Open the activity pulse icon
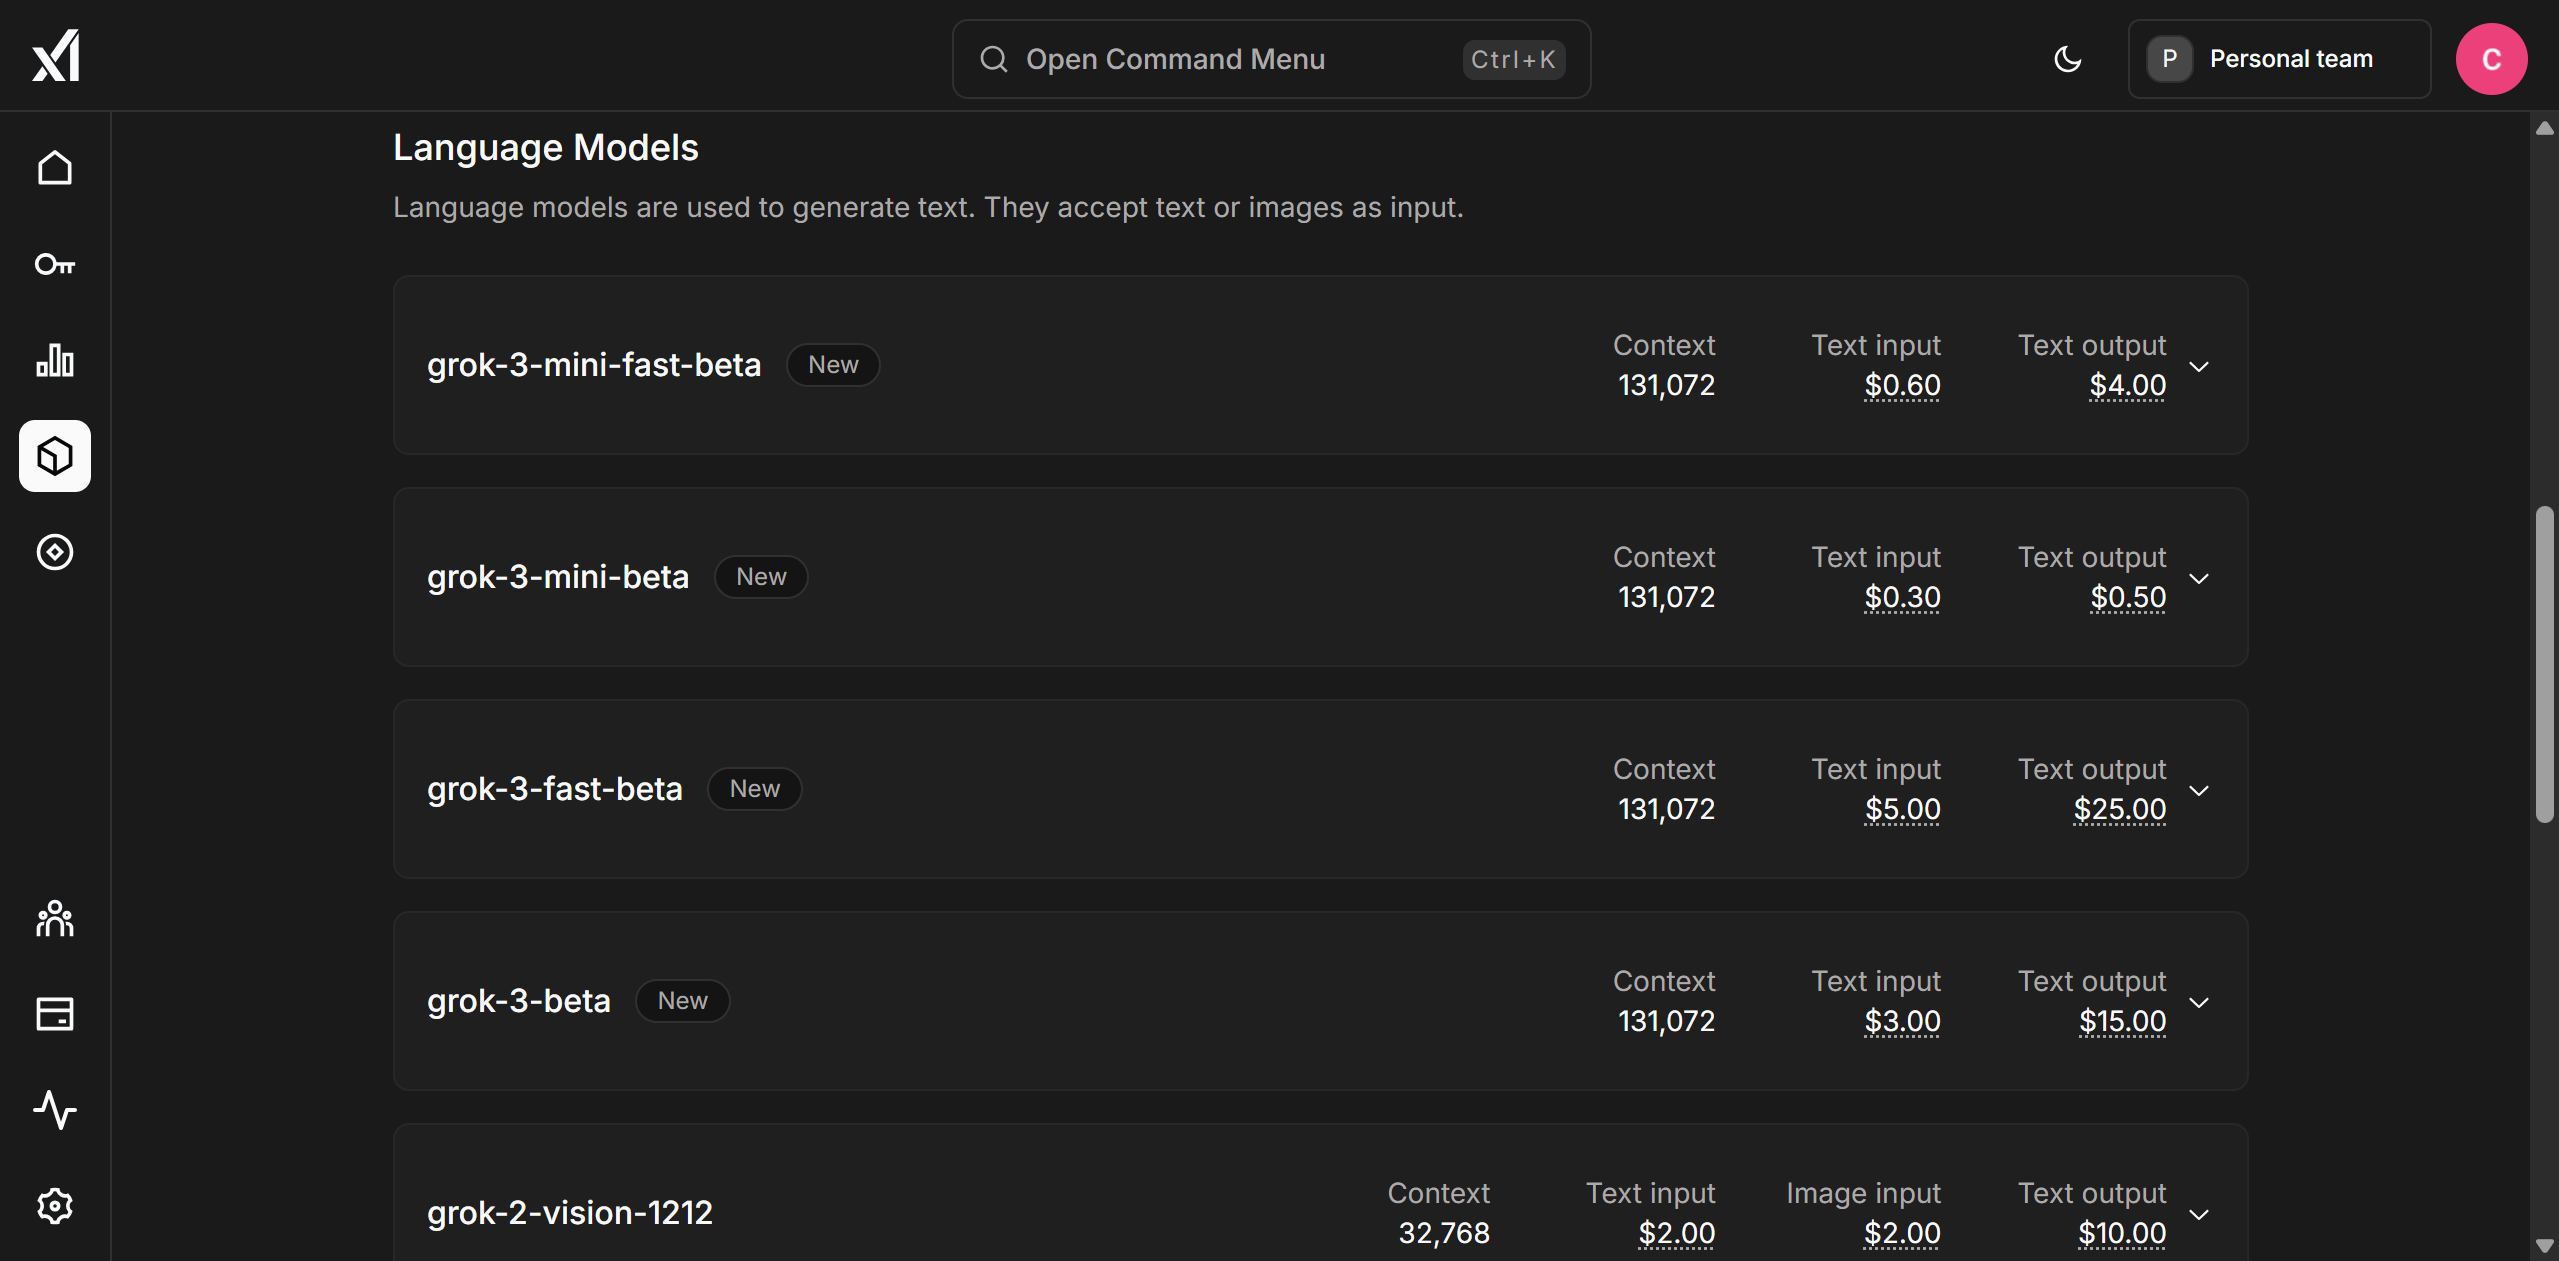Viewport: 2559px width, 1261px height. (55, 1110)
